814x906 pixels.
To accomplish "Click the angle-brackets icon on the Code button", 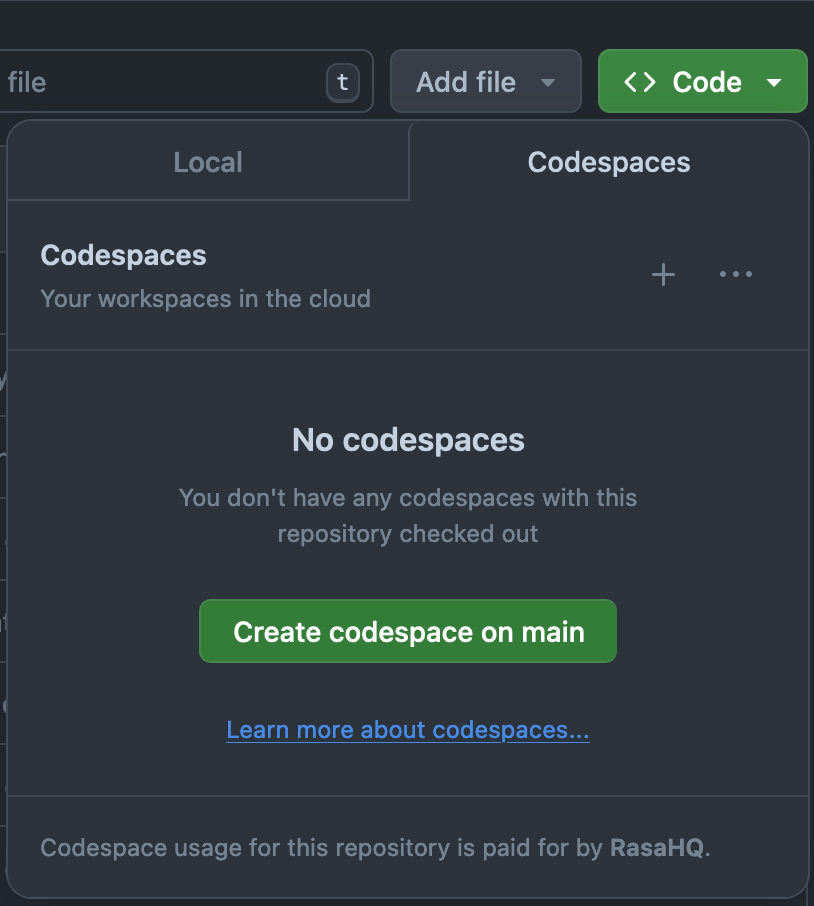I will (640, 81).
